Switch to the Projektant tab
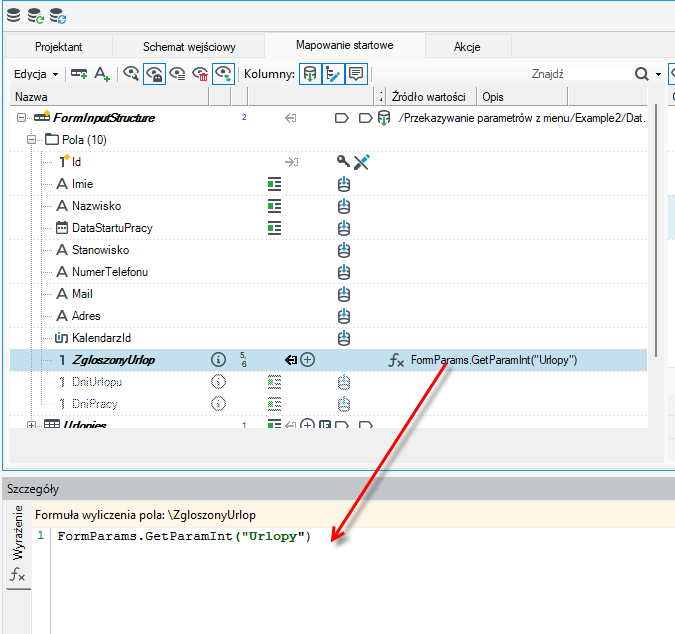The image size is (675, 634). tap(59, 46)
